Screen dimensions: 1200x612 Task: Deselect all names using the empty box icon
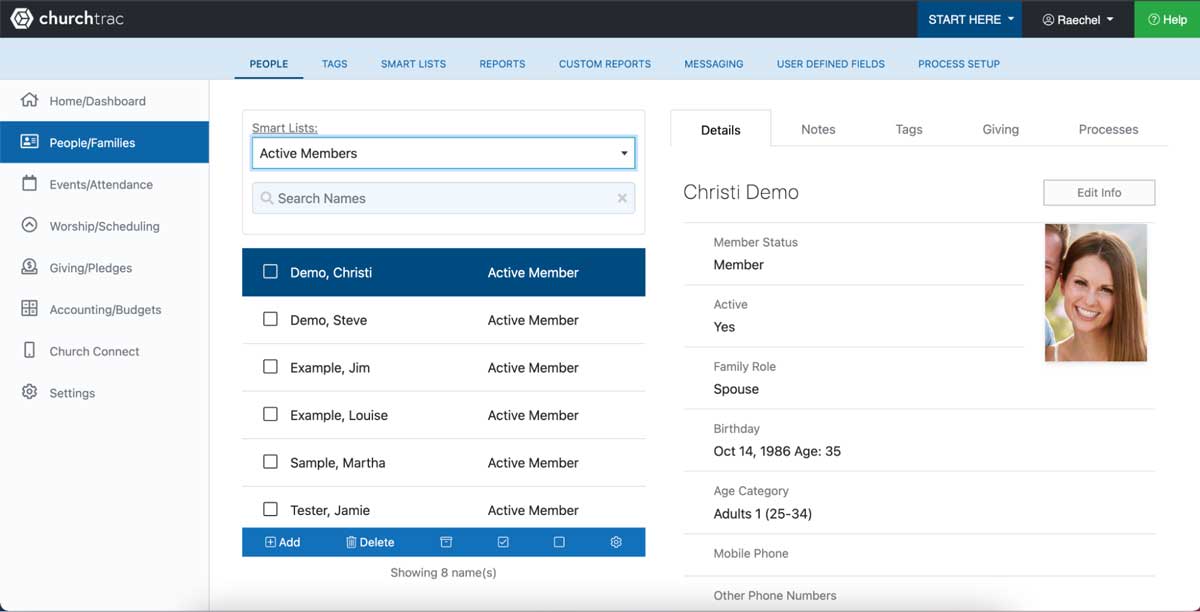pos(559,541)
